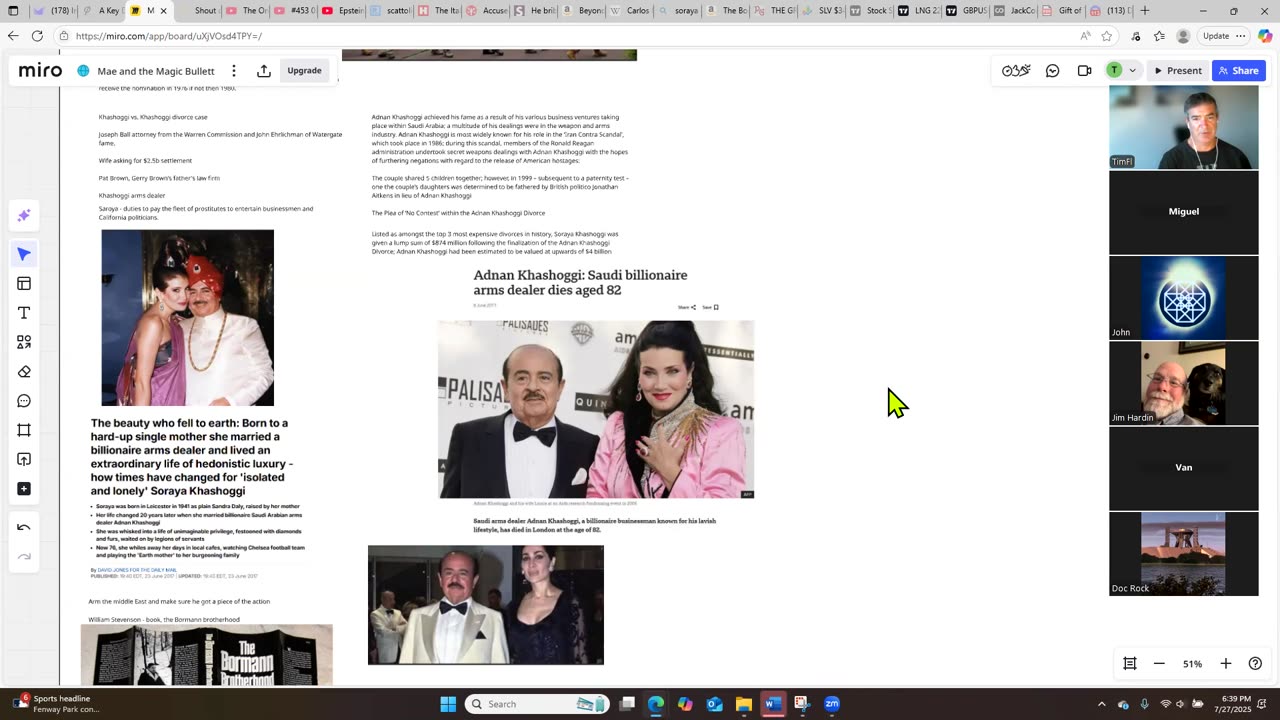Click the blue Share button

click(x=1239, y=70)
